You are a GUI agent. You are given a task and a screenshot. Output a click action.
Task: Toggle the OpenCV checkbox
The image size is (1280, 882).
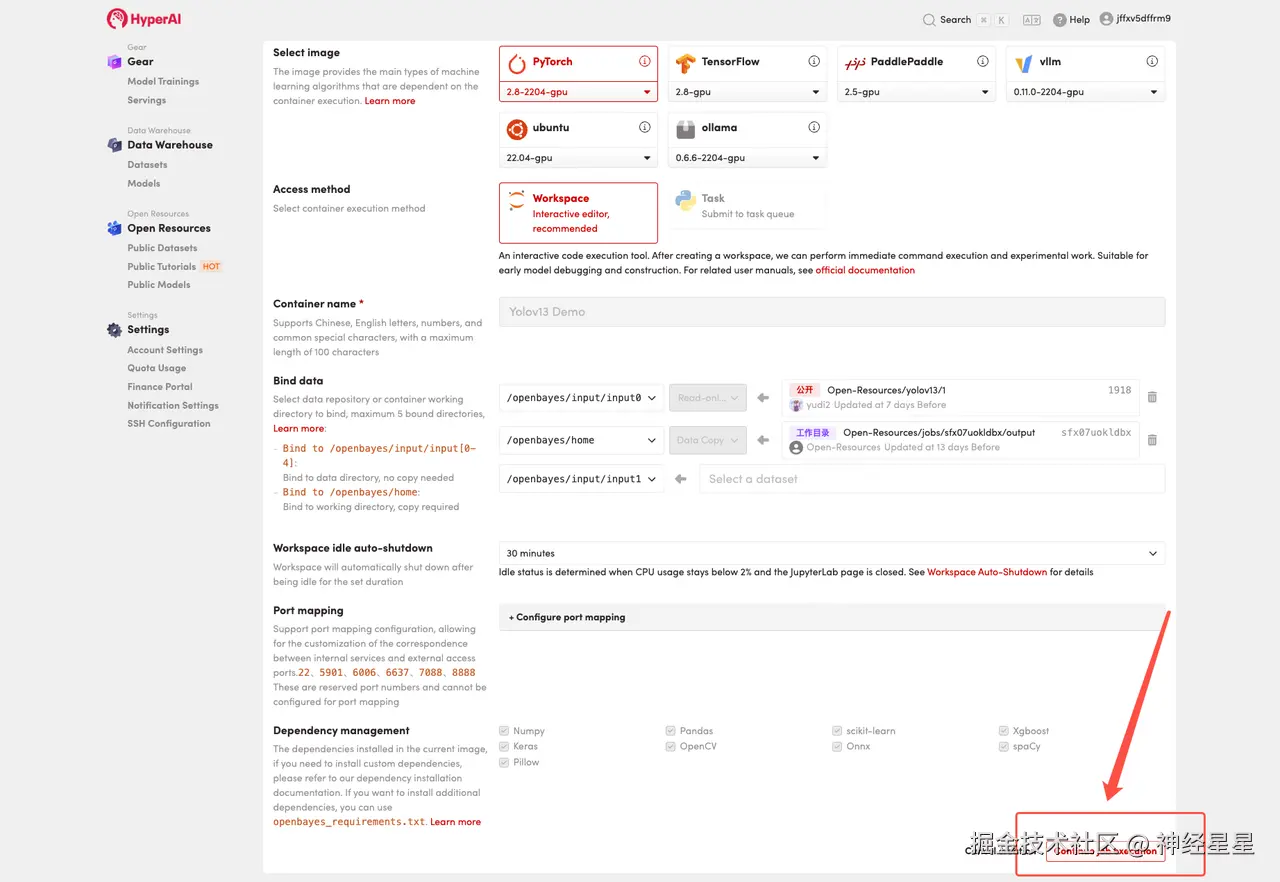pyautogui.click(x=670, y=746)
